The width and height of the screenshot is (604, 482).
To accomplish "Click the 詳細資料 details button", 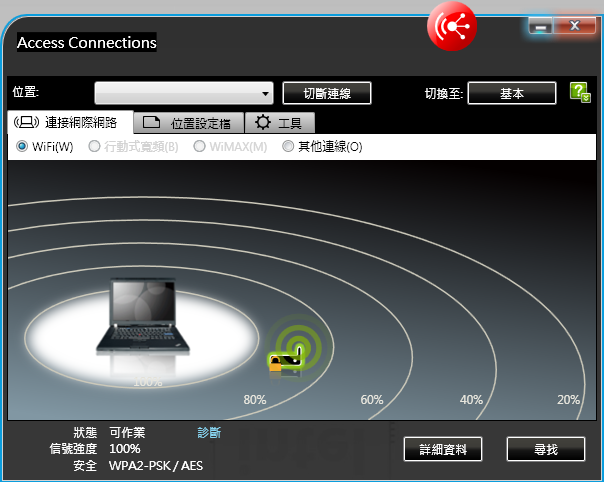I will coord(443,449).
